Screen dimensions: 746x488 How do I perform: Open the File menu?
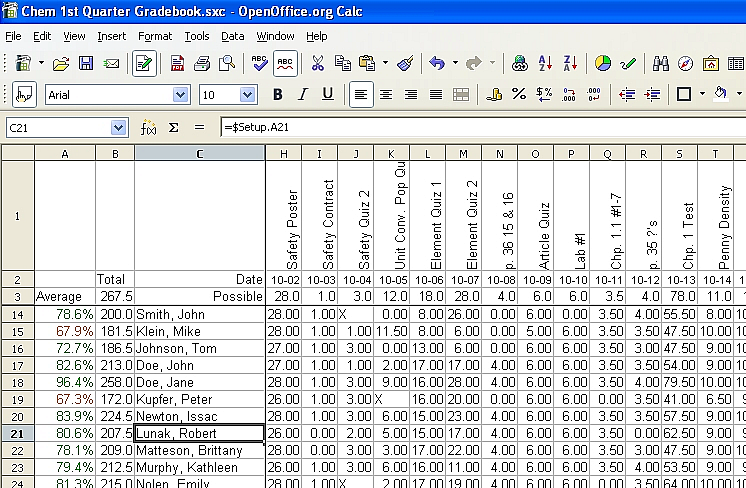pyautogui.click(x=13, y=36)
